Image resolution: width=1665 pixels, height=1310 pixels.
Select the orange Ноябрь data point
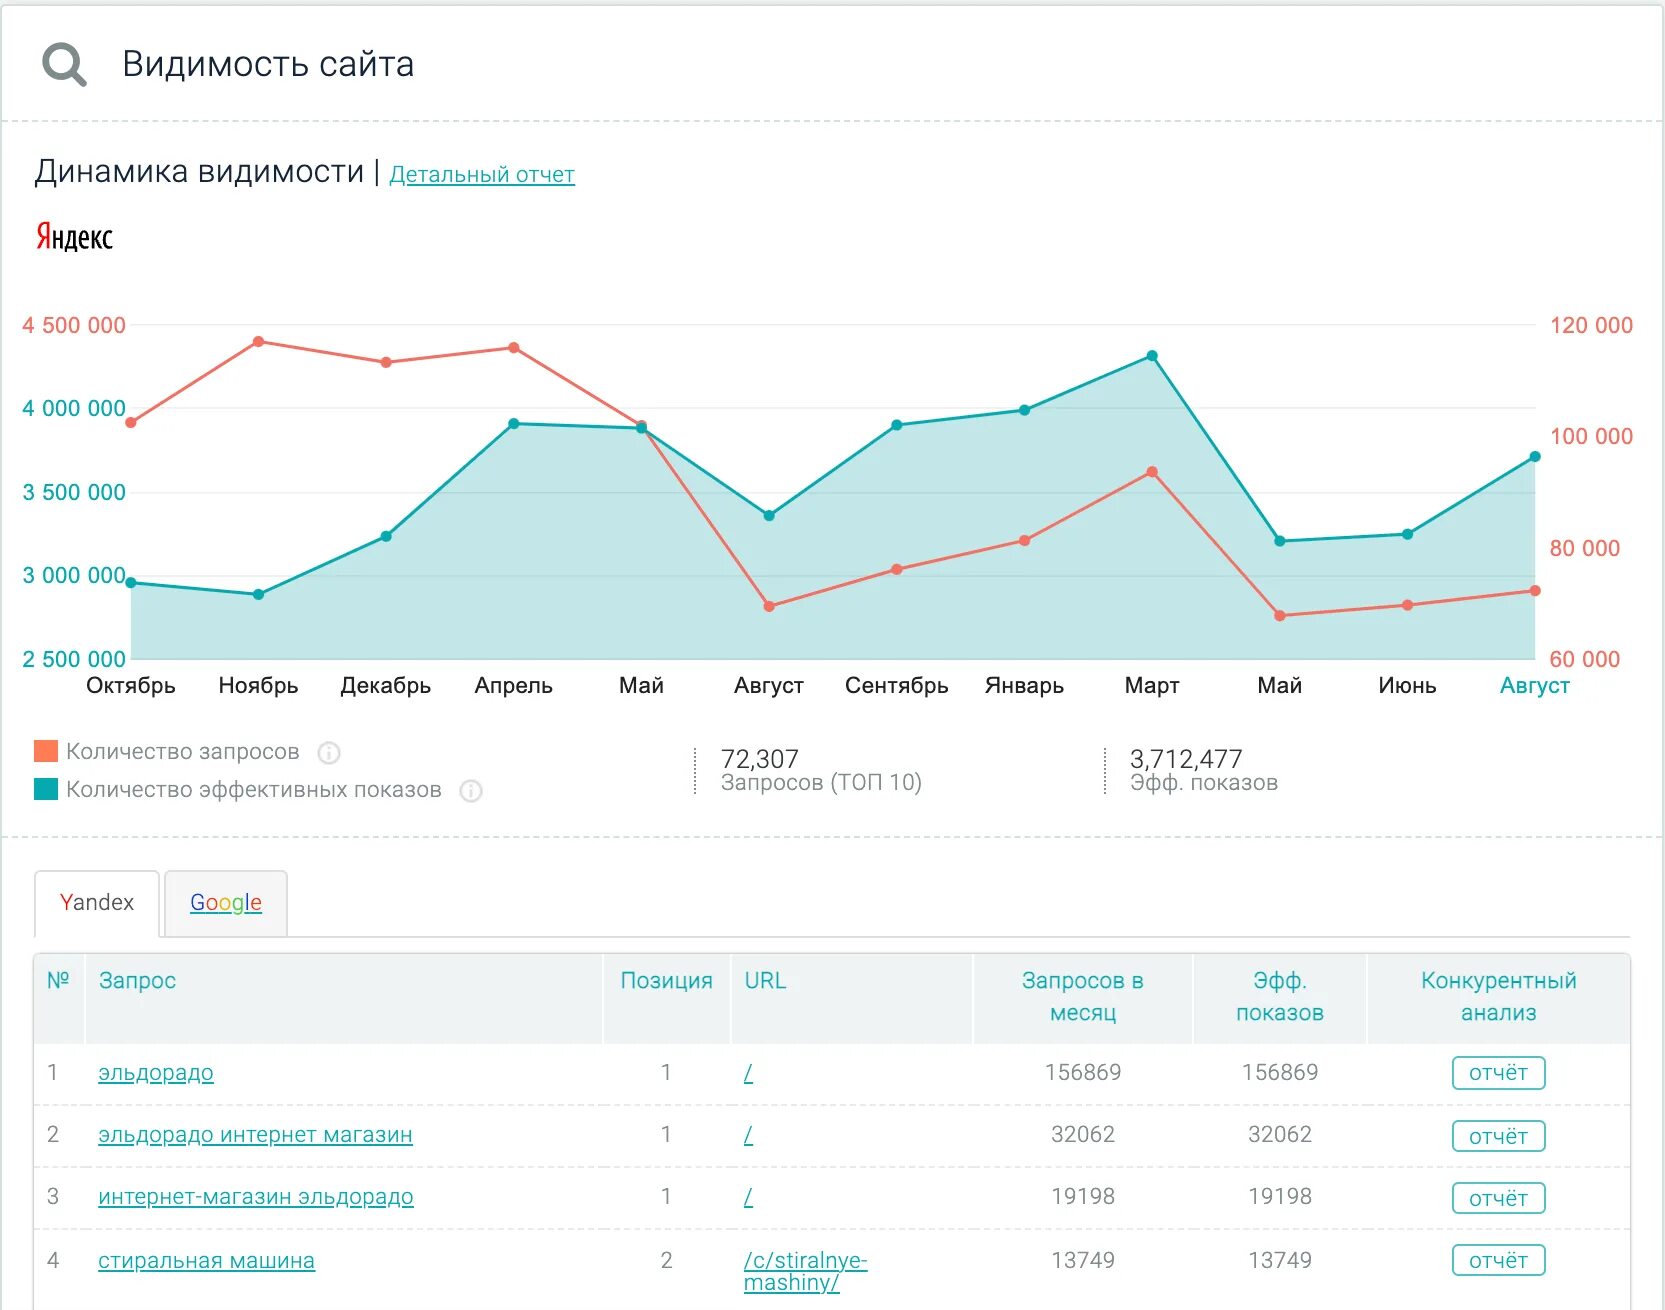tap(258, 342)
